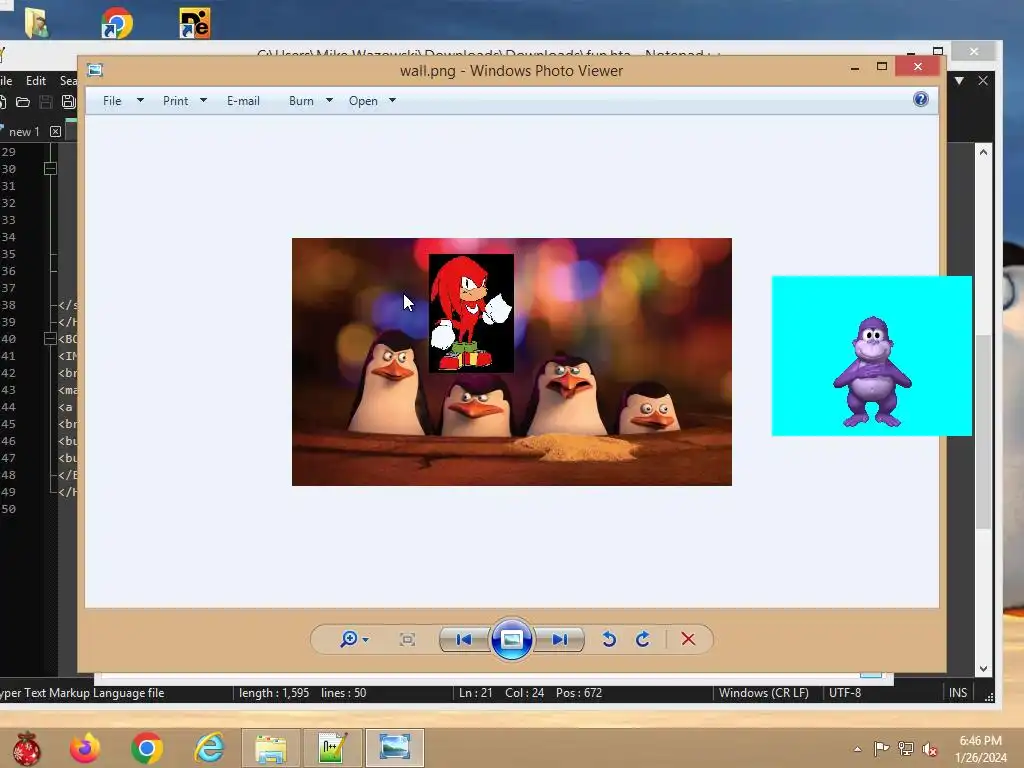Viewport: 1024px width, 768px height.
Task: Switch to Notepad++ taskbar button
Action: pyautogui.click(x=332, y=748)
